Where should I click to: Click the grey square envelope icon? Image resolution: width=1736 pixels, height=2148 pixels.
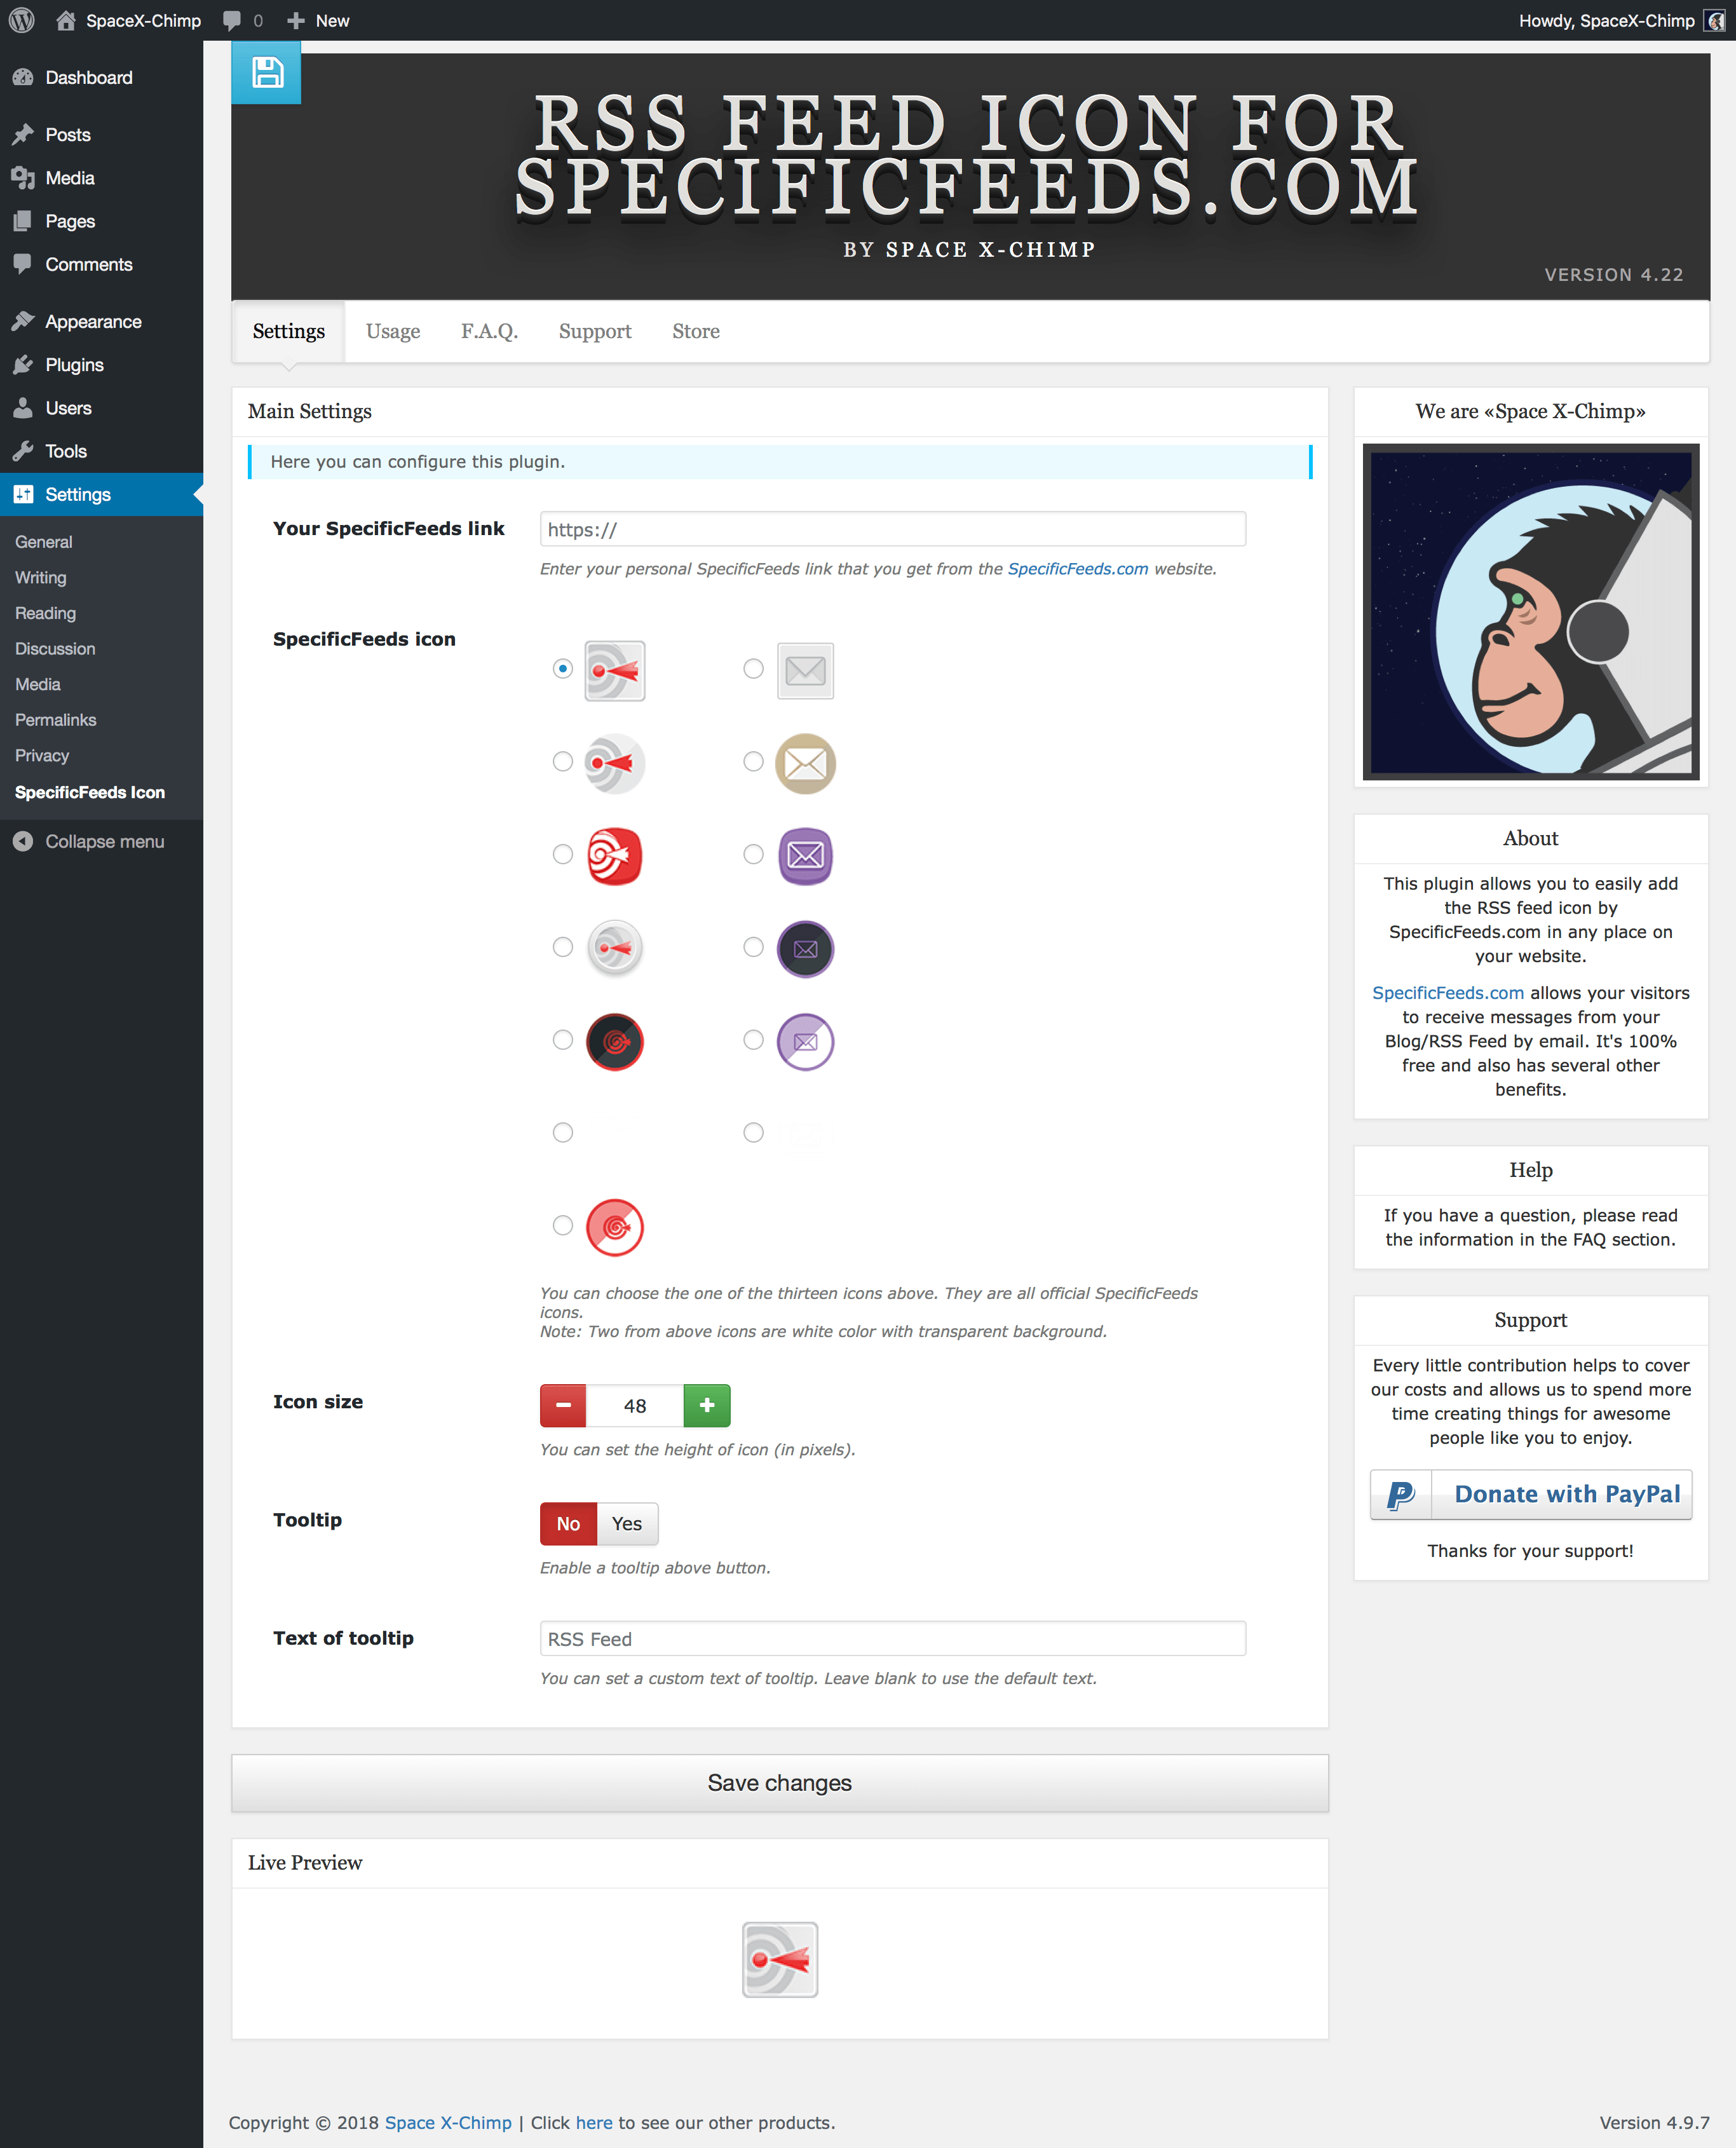[806, 670]
